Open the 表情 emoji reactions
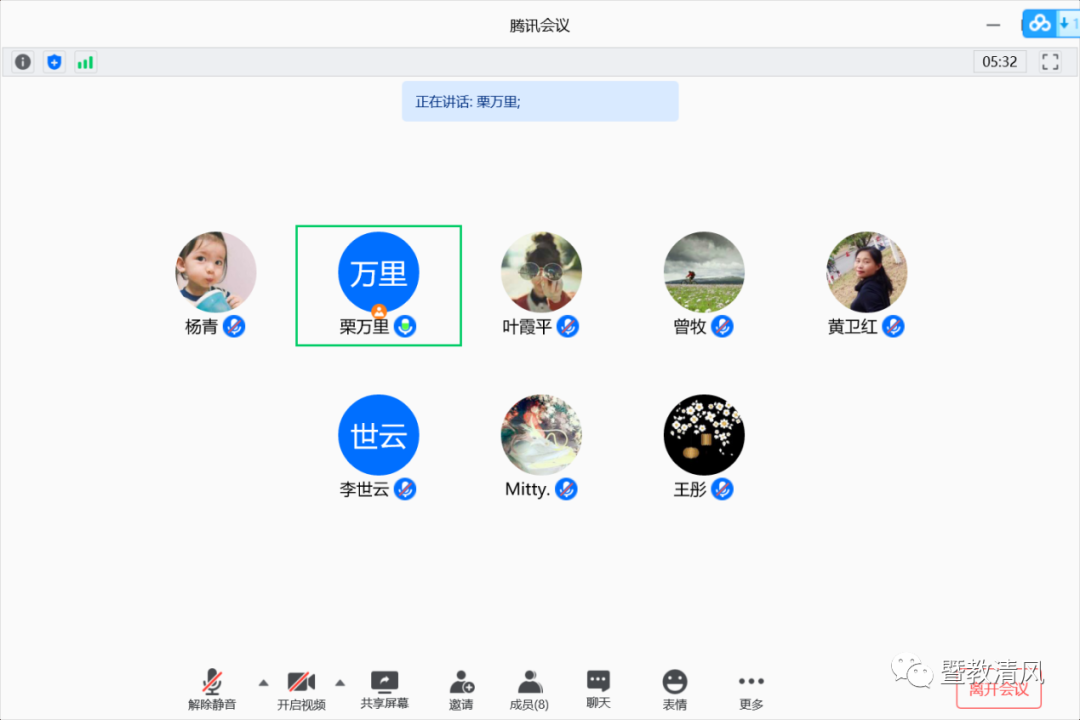Viewport: 1080px width, 720px height. 675,690
